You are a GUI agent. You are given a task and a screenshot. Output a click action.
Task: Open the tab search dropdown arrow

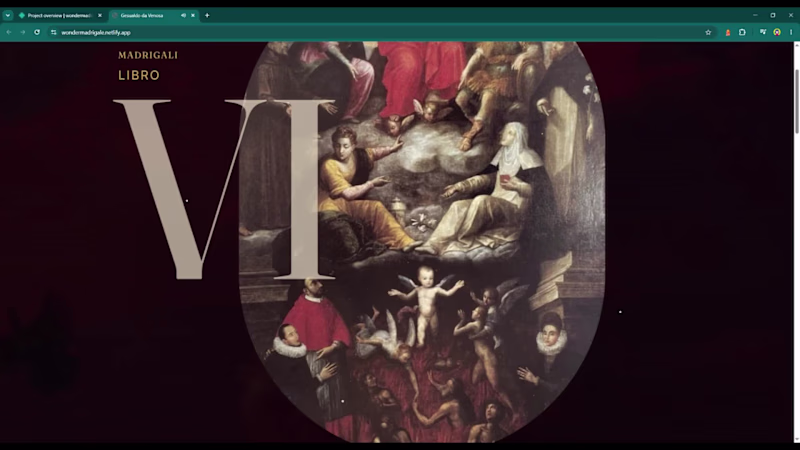tap(8, 15)
